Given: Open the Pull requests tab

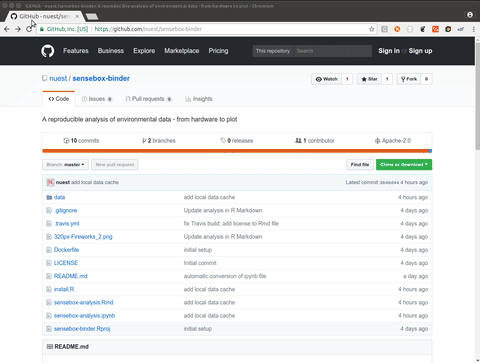Looking at the screenshot, I should pyautogui.click(x=148, y=99).
